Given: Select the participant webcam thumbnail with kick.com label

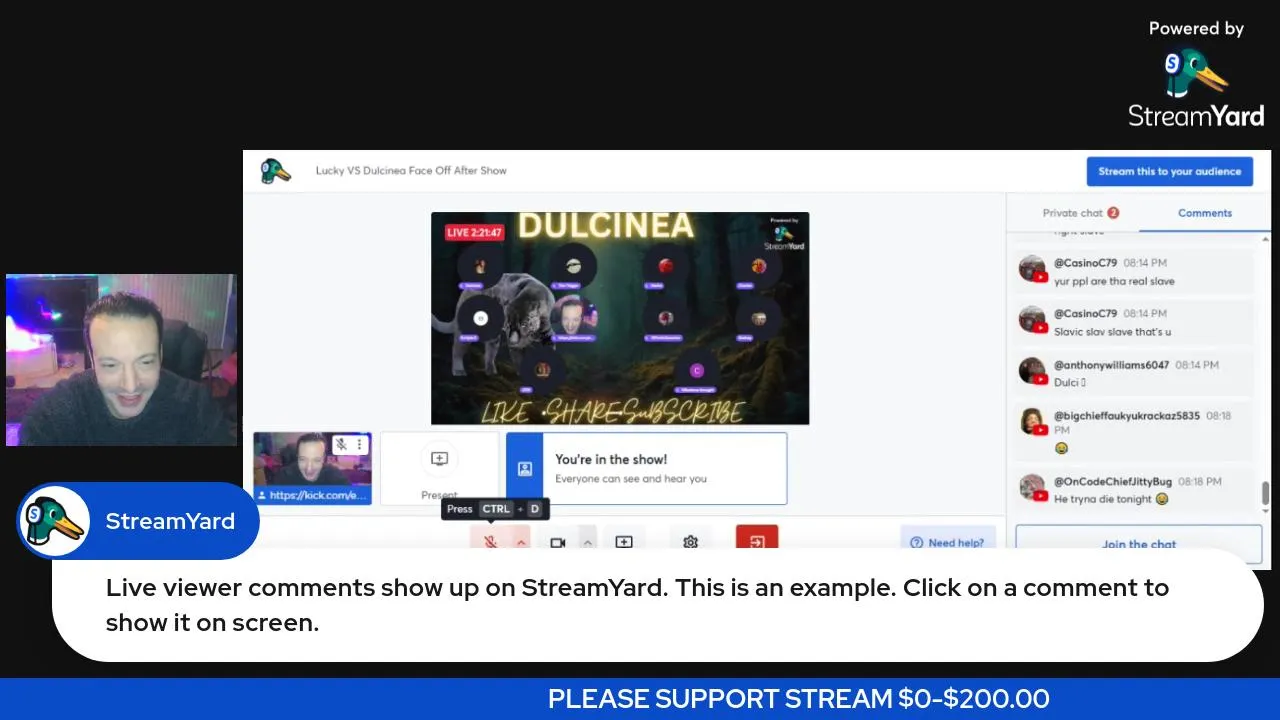Looking at the screenshot, I should (x=312, y=468).
